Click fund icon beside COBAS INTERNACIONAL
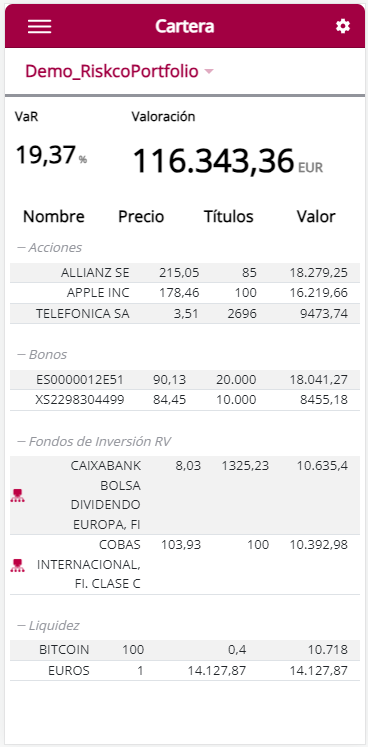This screenshot has height=747, width=368. 18,565
